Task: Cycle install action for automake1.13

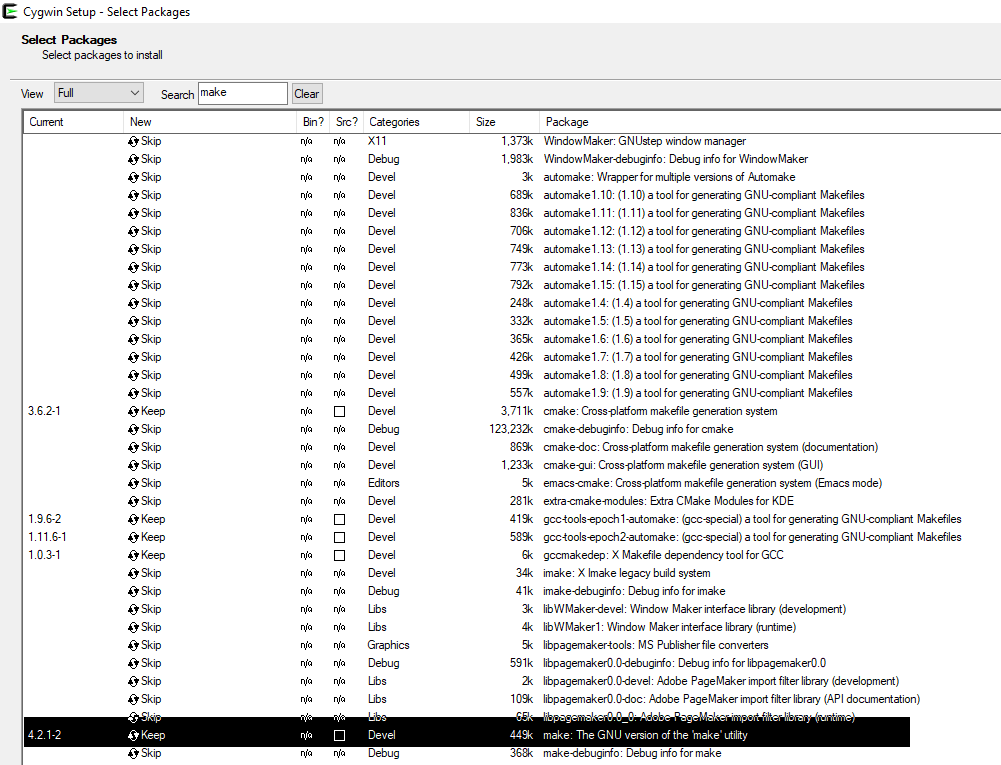Action: click(133, 249)
